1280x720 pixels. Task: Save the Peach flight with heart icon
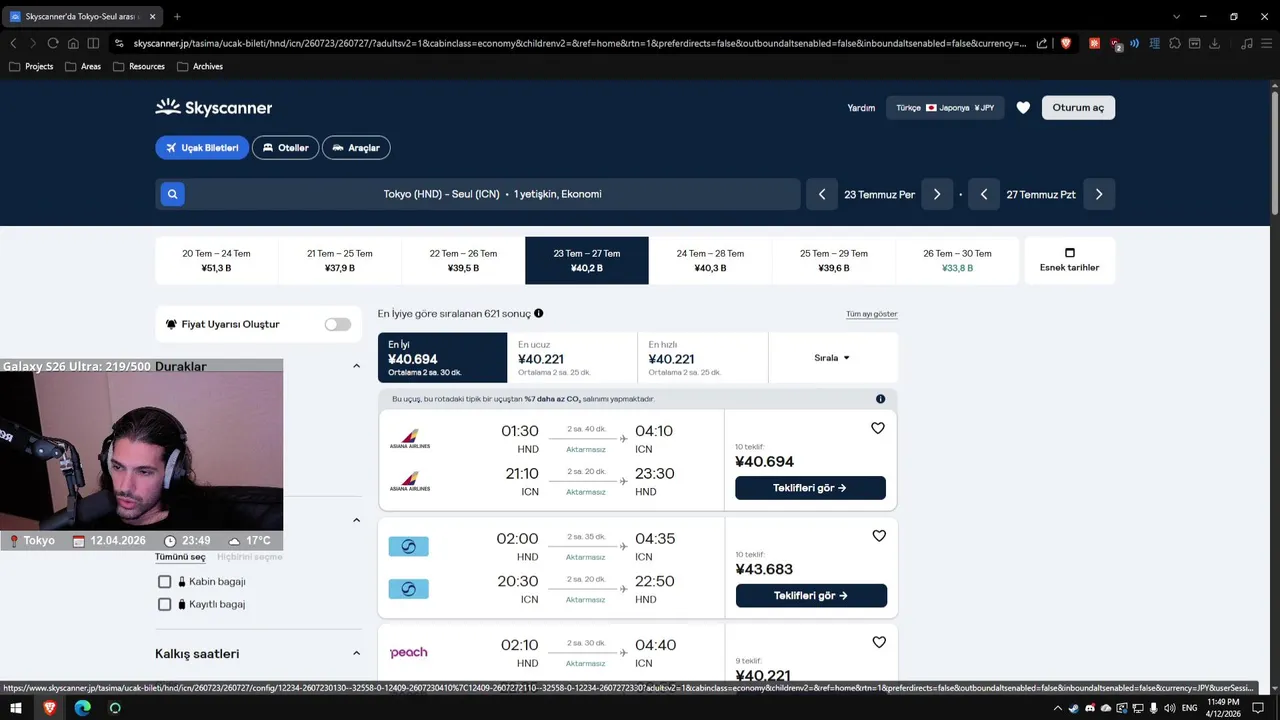point(879,642)
